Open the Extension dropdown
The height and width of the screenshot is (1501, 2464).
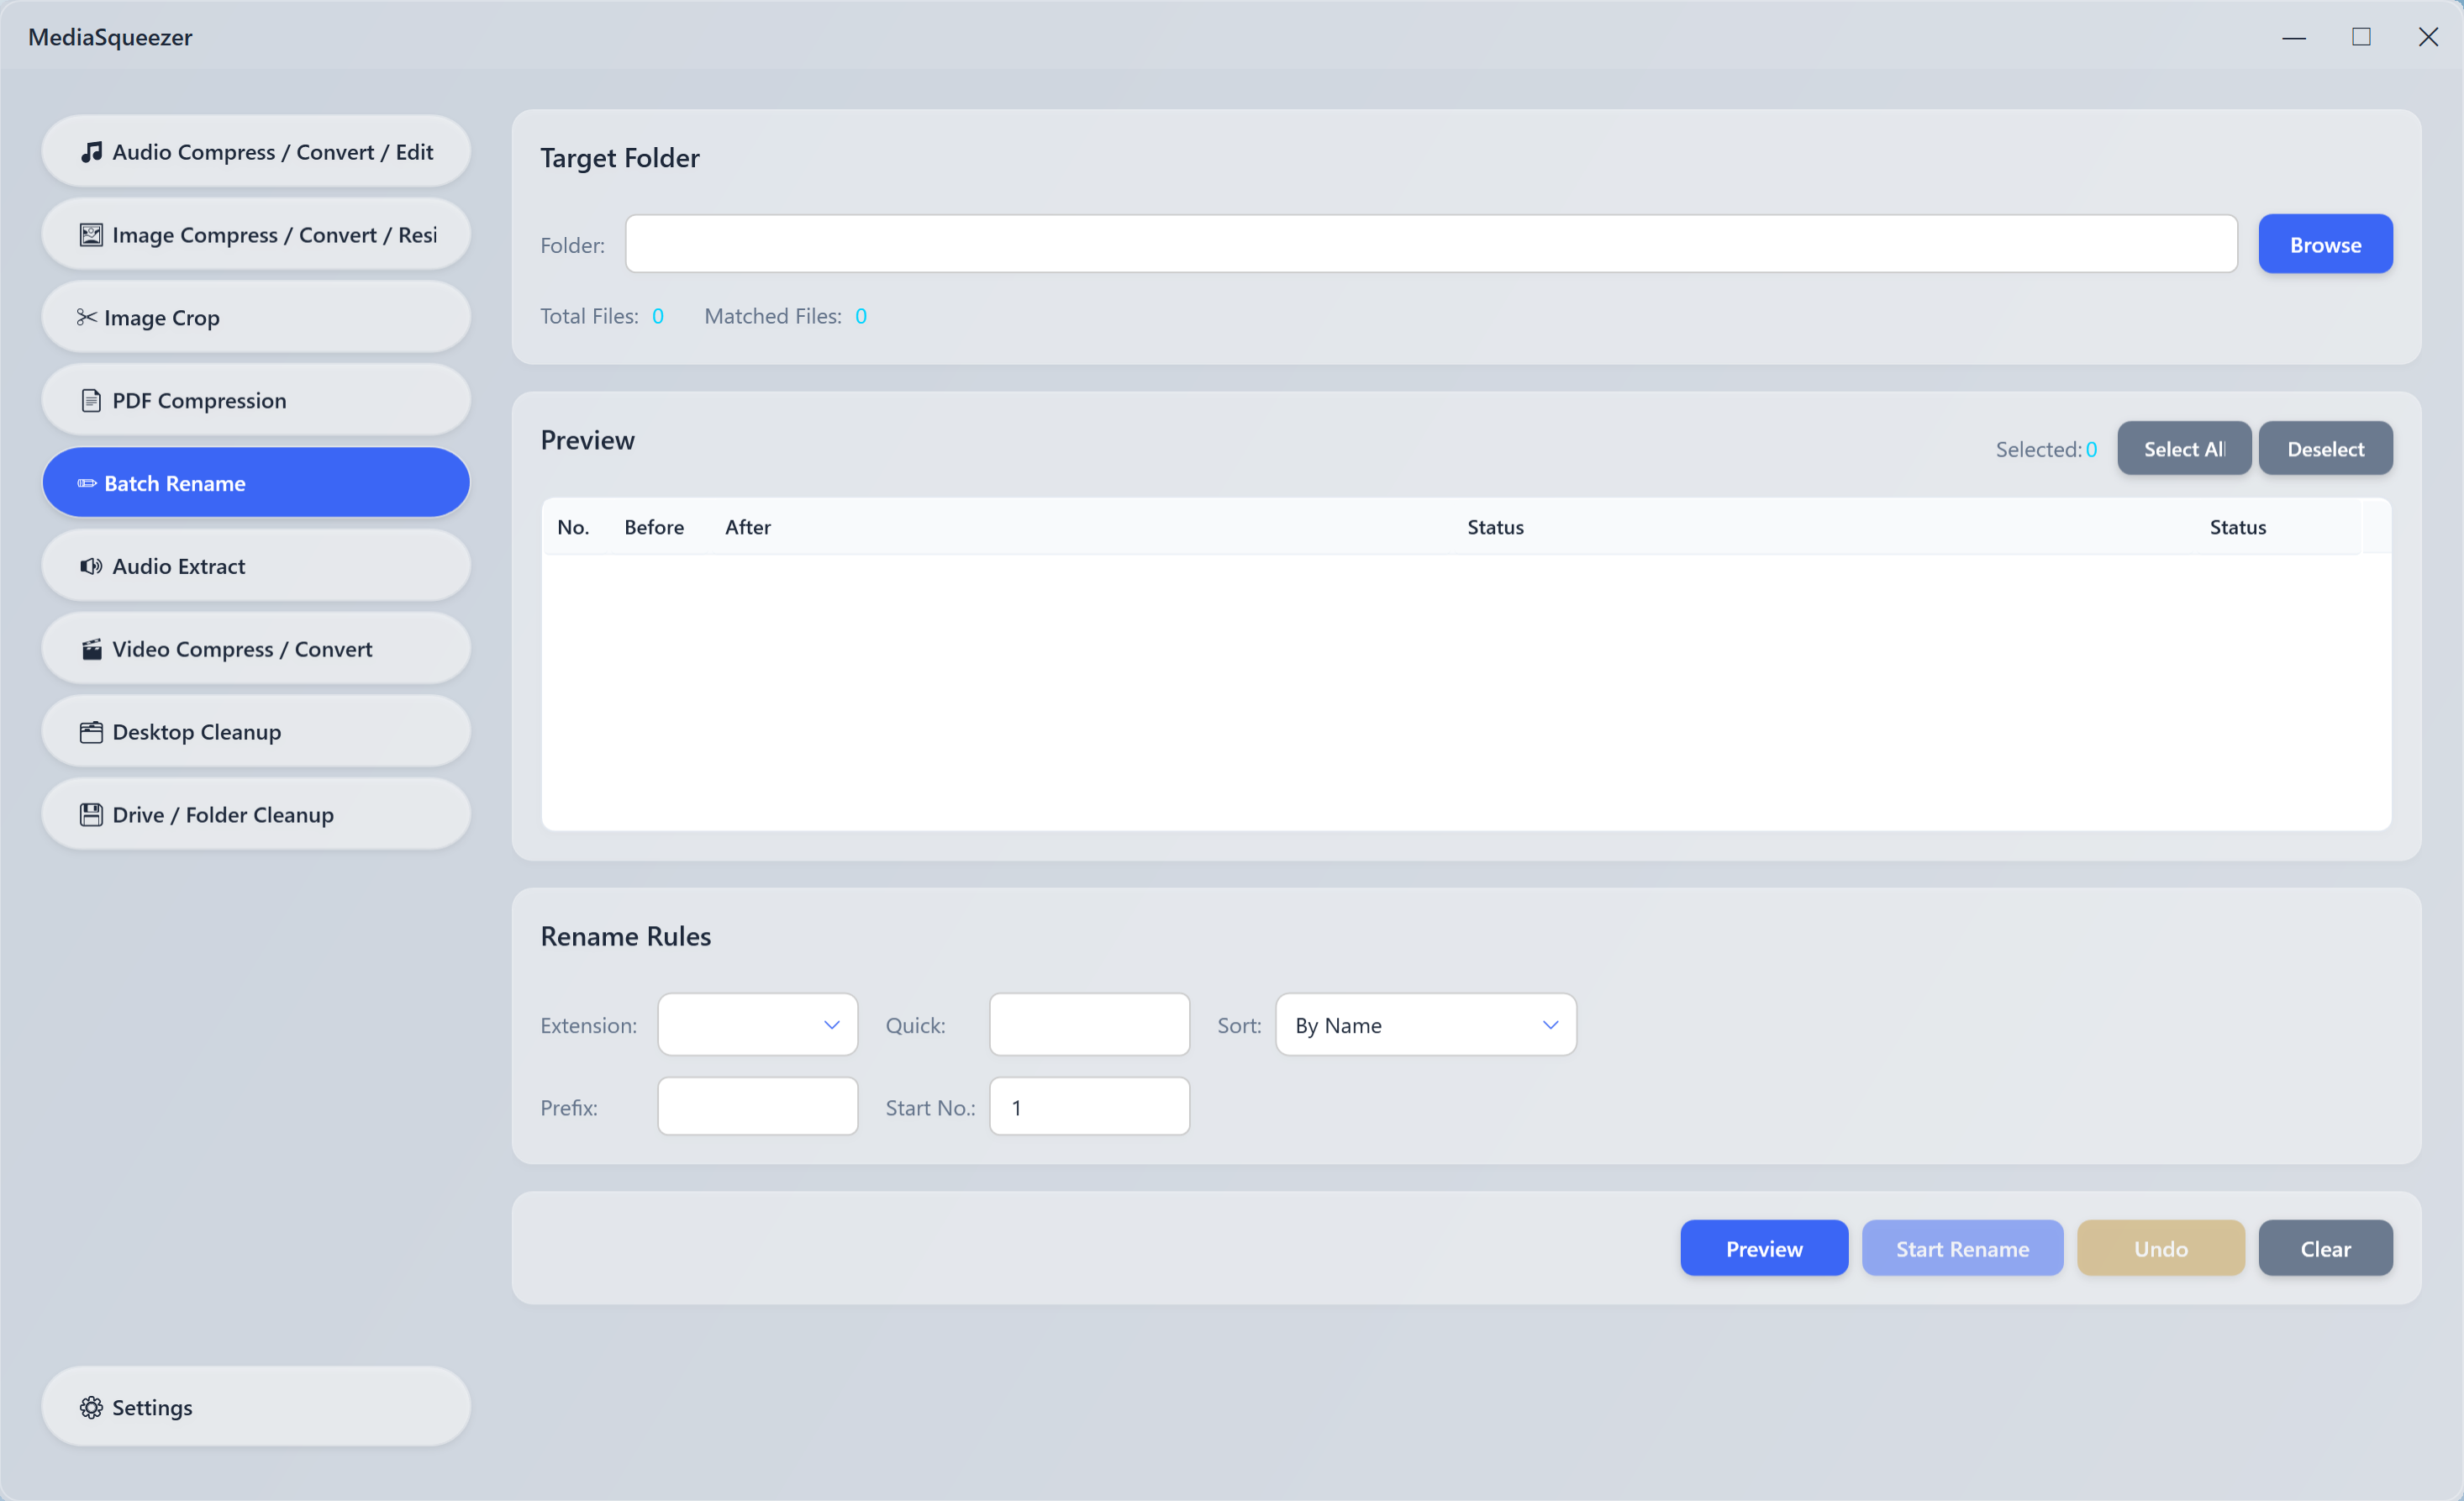[x=757, y=1024]
